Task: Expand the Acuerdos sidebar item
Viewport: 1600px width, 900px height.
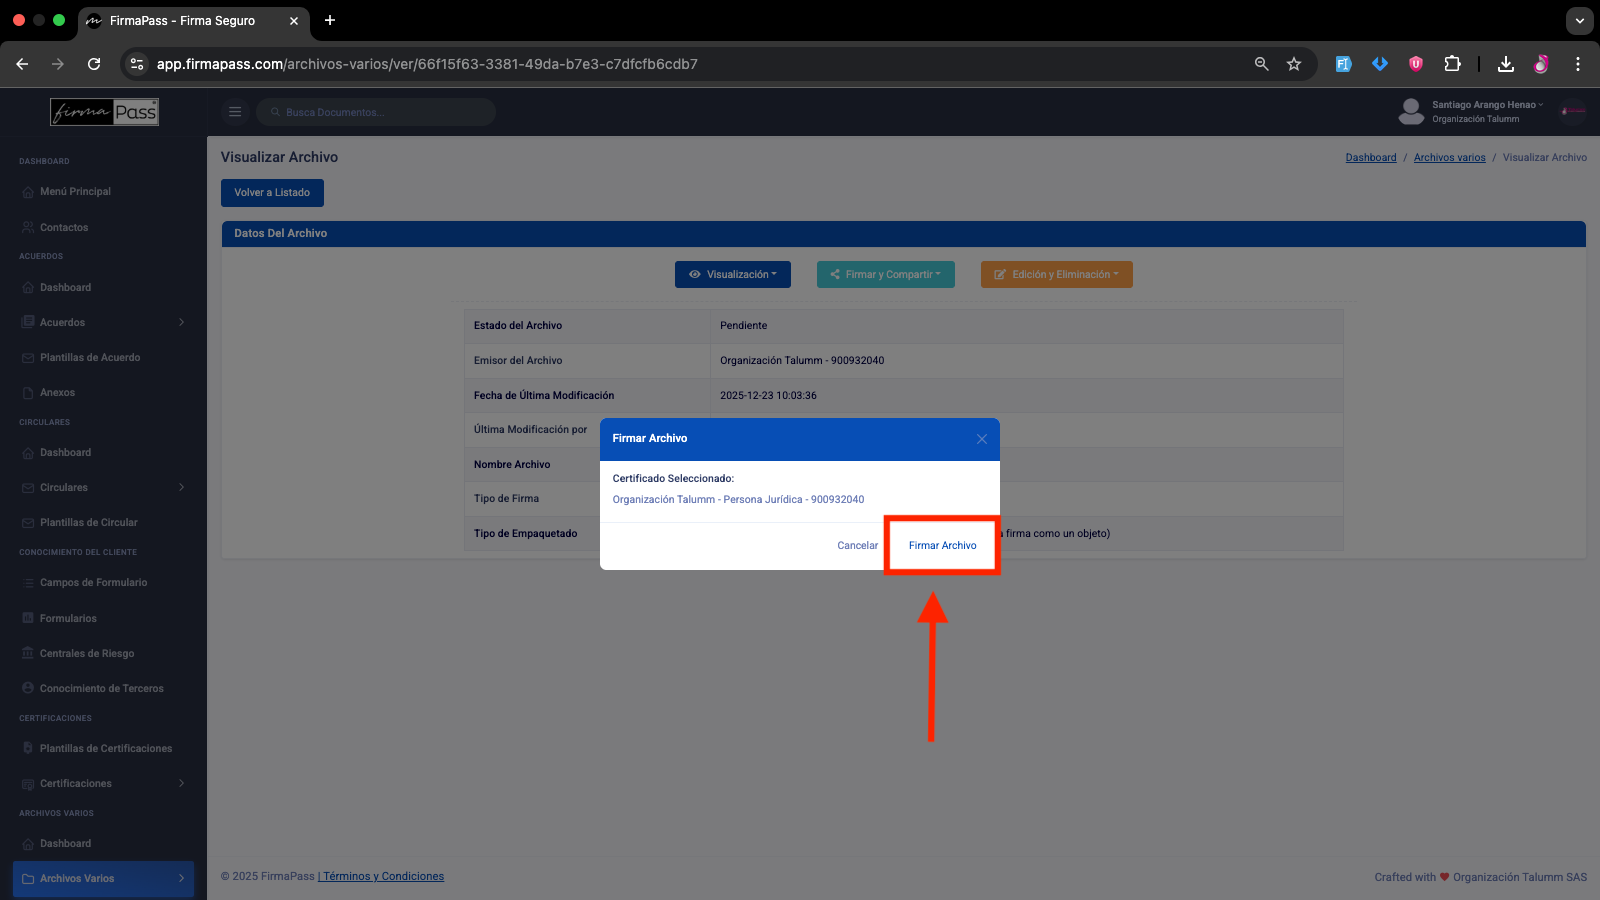Action: pyautogui.click(x=104, y=322)
